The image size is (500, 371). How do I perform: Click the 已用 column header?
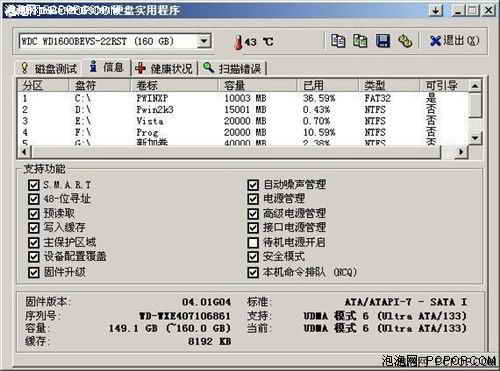coord(328,86)
